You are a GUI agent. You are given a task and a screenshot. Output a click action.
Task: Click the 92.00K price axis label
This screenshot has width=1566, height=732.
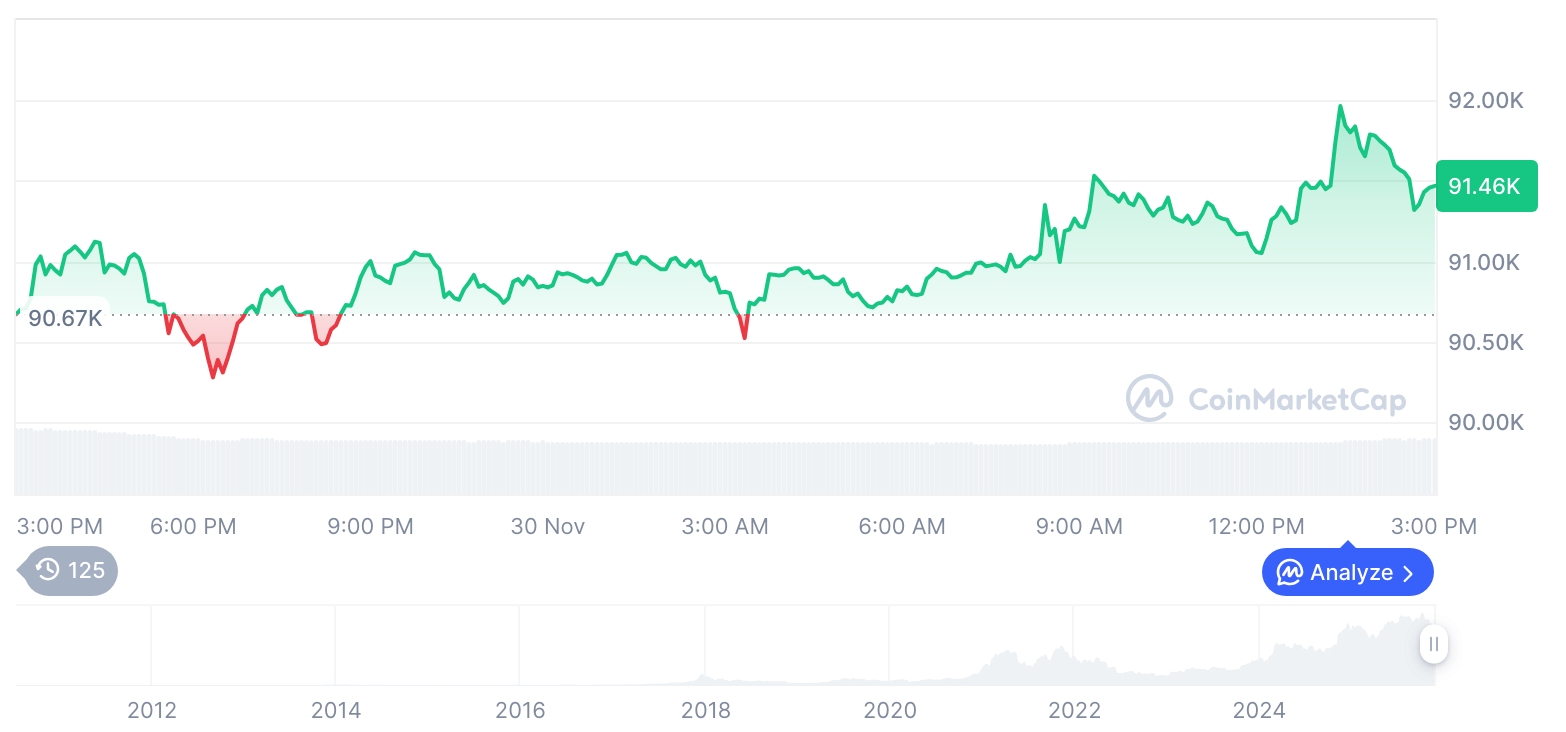click(x=1485, y=101)
